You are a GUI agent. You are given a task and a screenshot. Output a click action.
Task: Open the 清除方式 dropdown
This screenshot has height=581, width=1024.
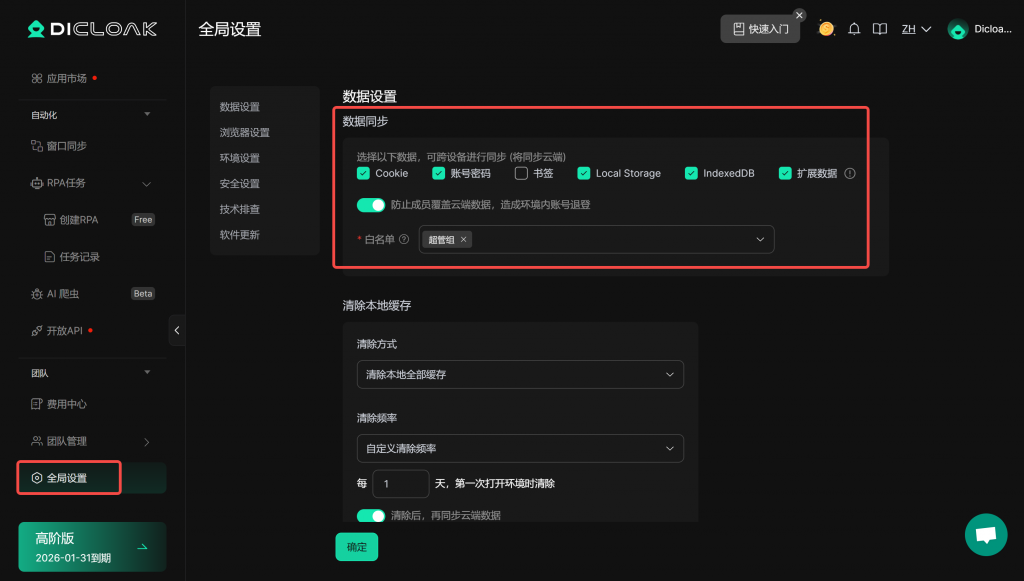[x=520, y=374]
